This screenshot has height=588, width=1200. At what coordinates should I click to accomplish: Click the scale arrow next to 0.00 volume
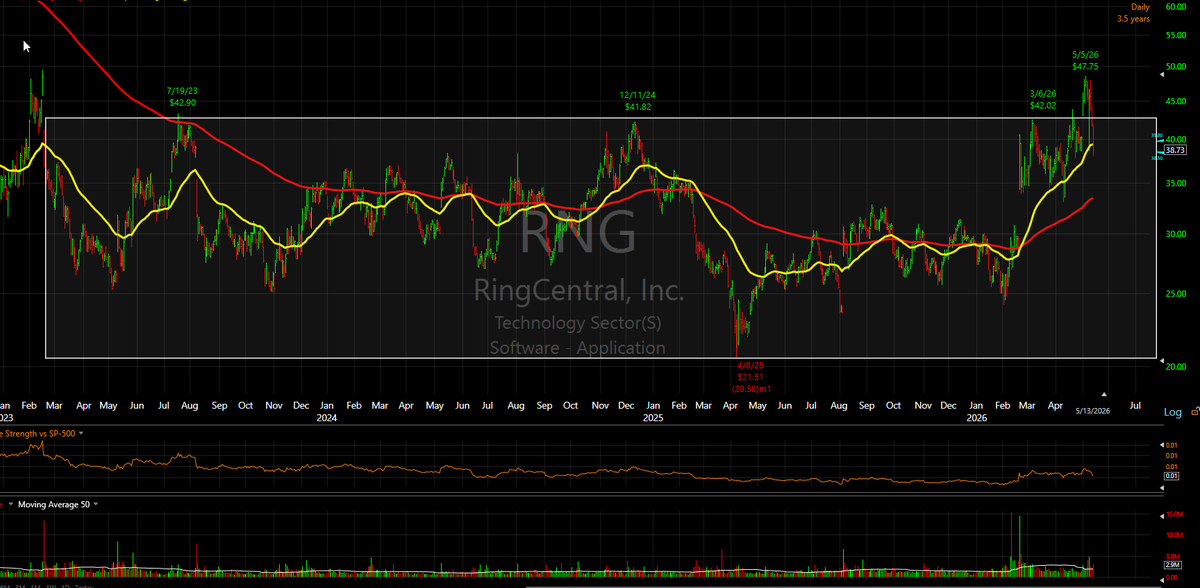tap(1161, 578)
